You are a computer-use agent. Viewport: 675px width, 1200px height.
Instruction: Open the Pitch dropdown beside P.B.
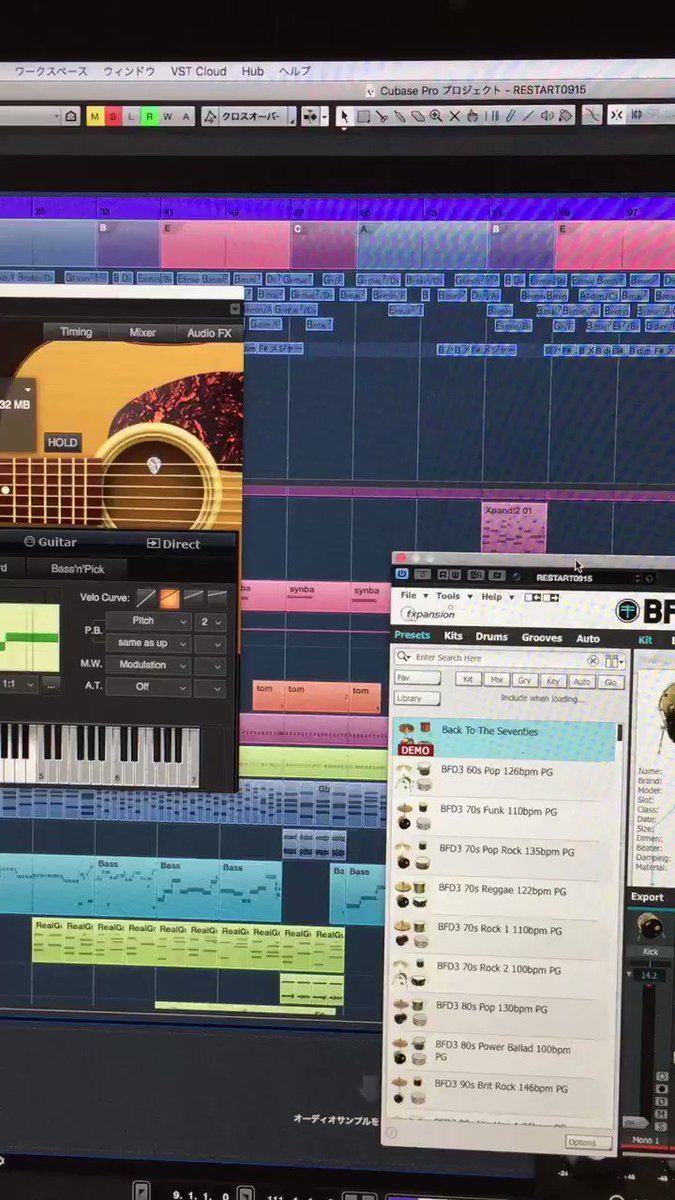pyautogui.click(x=149, y=621)
